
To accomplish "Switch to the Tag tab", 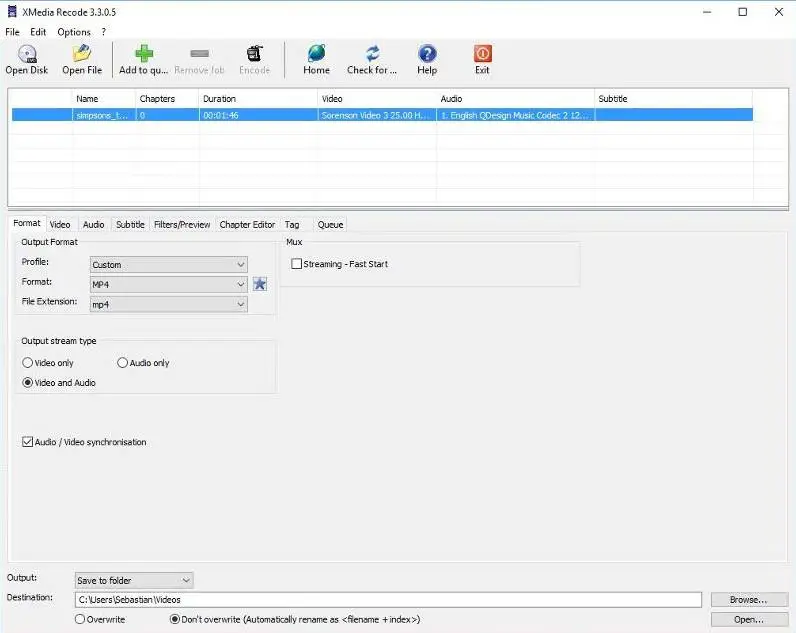I will [x=292, y=224].
